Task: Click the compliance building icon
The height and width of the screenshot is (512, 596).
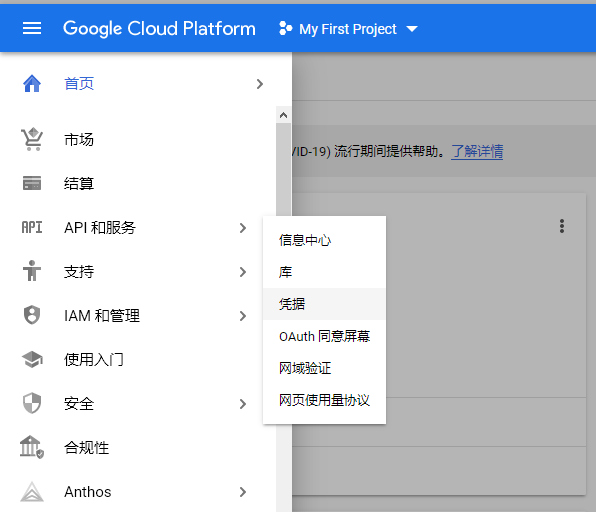Action: 32,447
